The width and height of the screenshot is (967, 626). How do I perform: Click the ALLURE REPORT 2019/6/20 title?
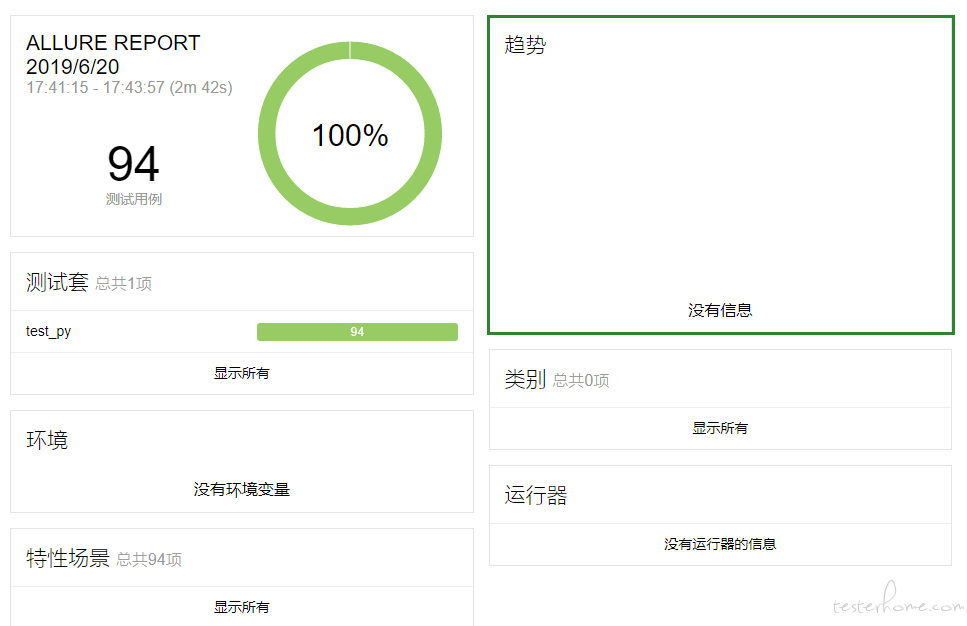coord(113,54)
